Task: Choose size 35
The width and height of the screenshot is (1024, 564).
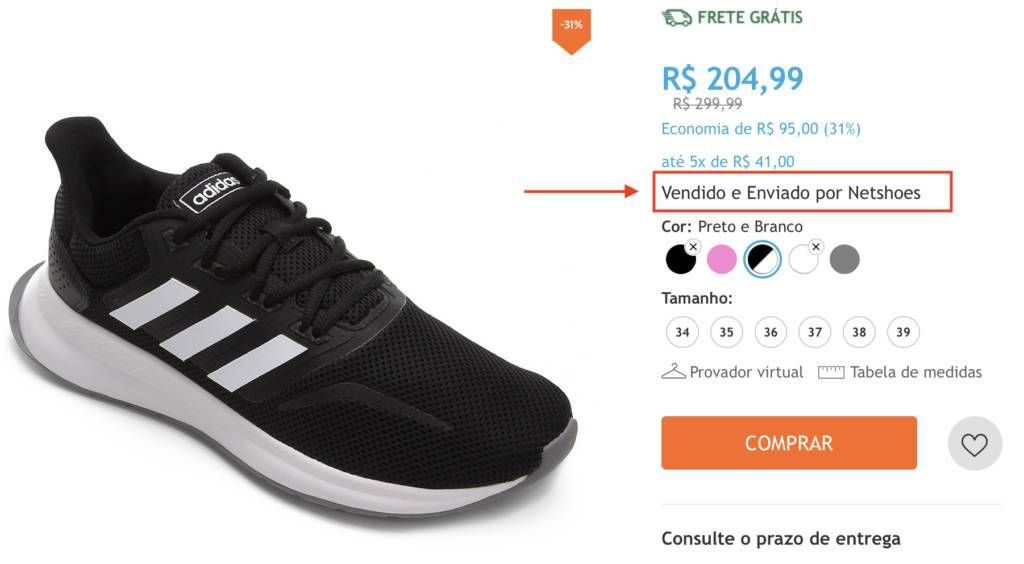Action: pos(727,332)
